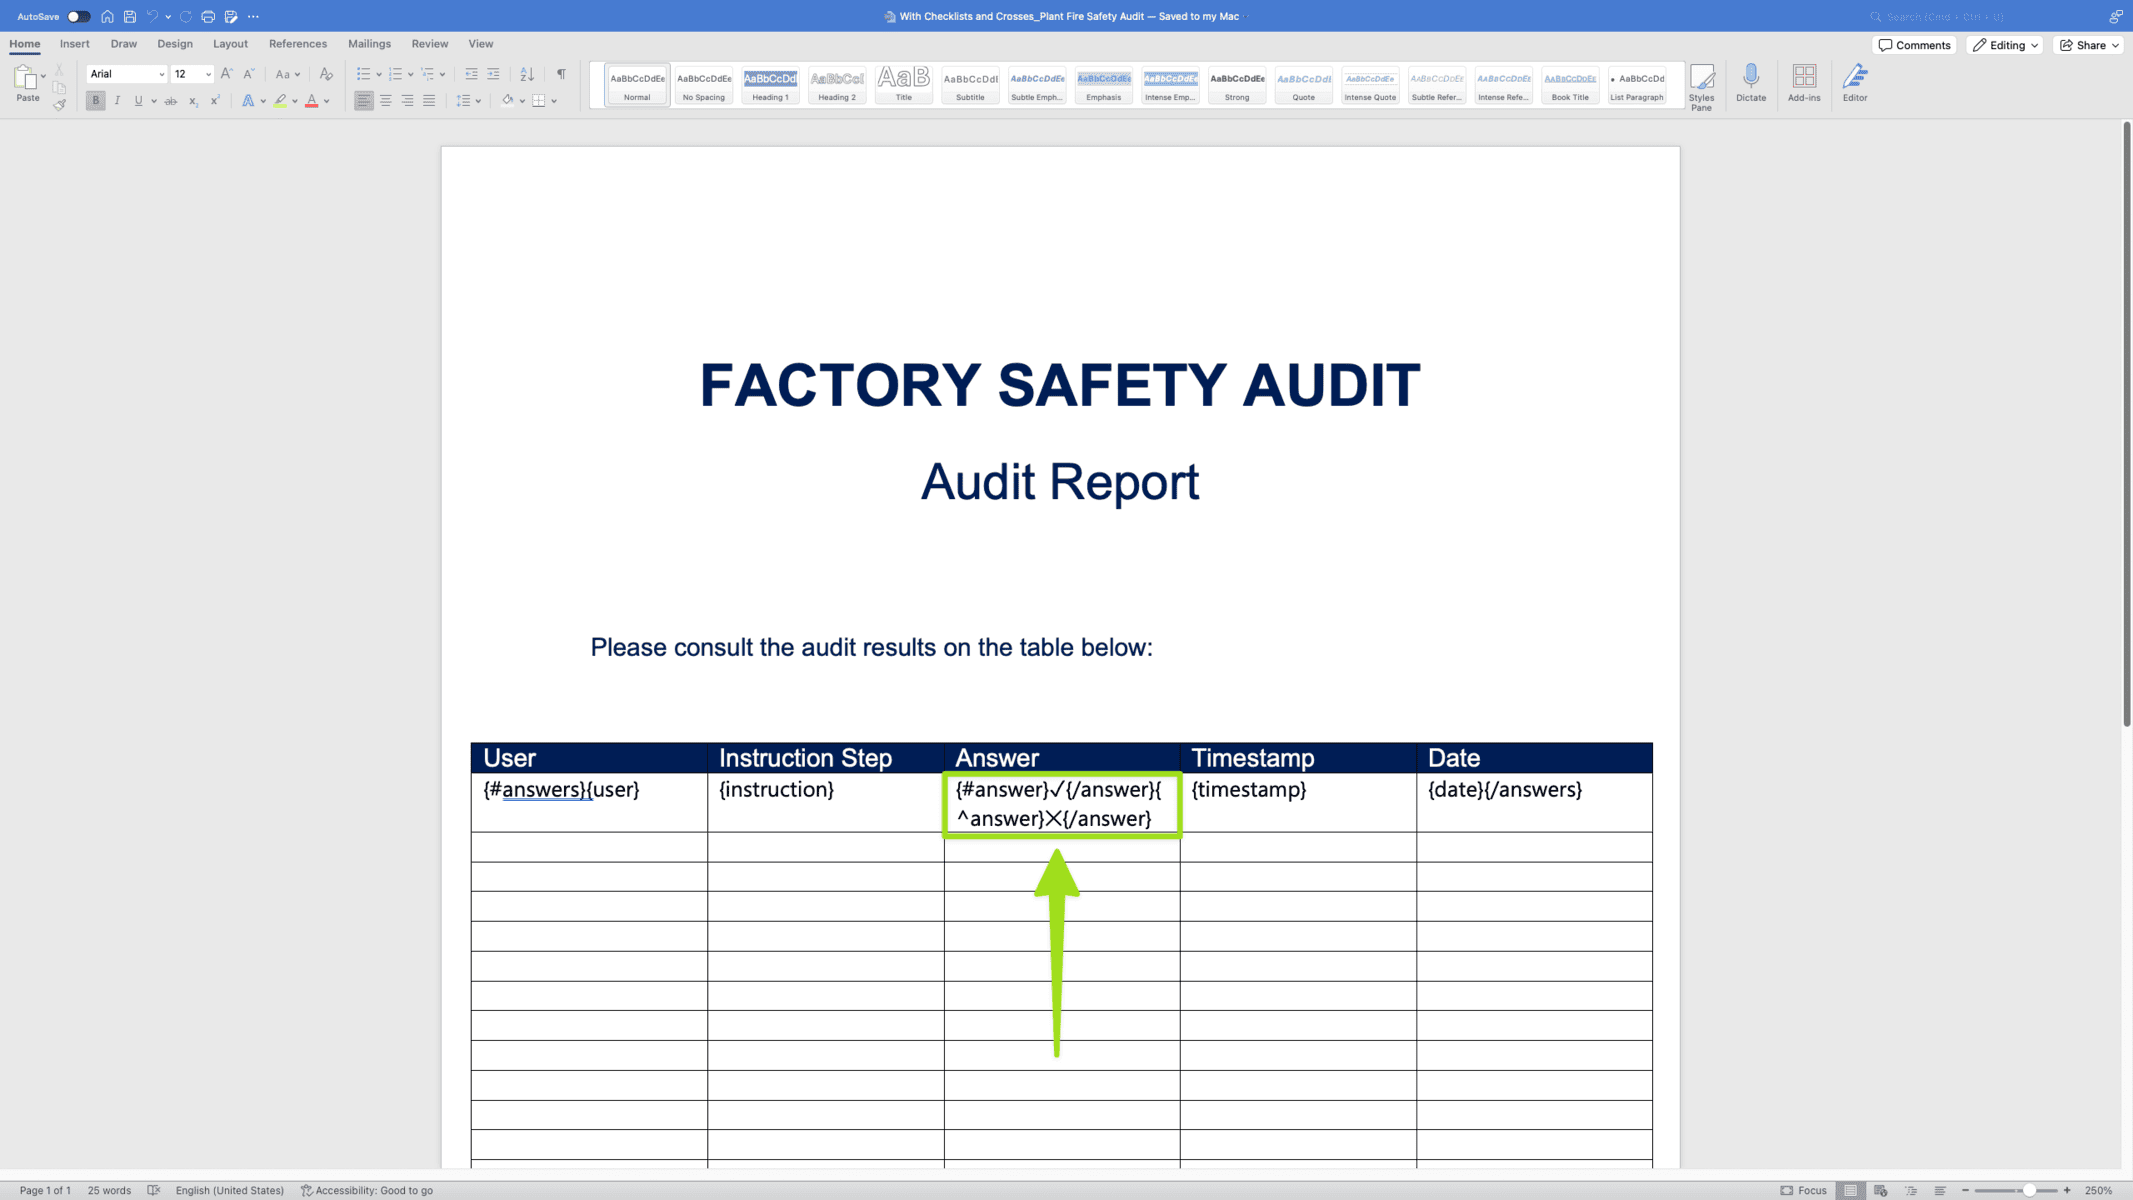Switch to the Insert tab
This screenshot has width=2133, height=1200.
point(74,44)
